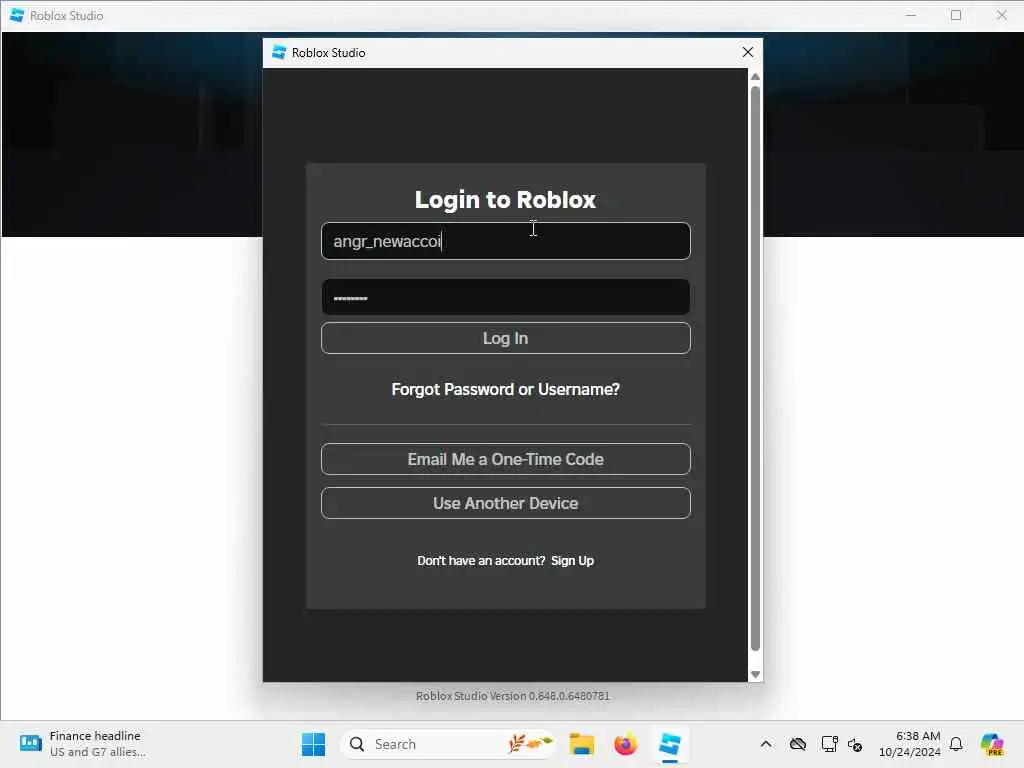Follow the Sign Up link
This screenshot has width=1024, height=768.
(572, 561)
